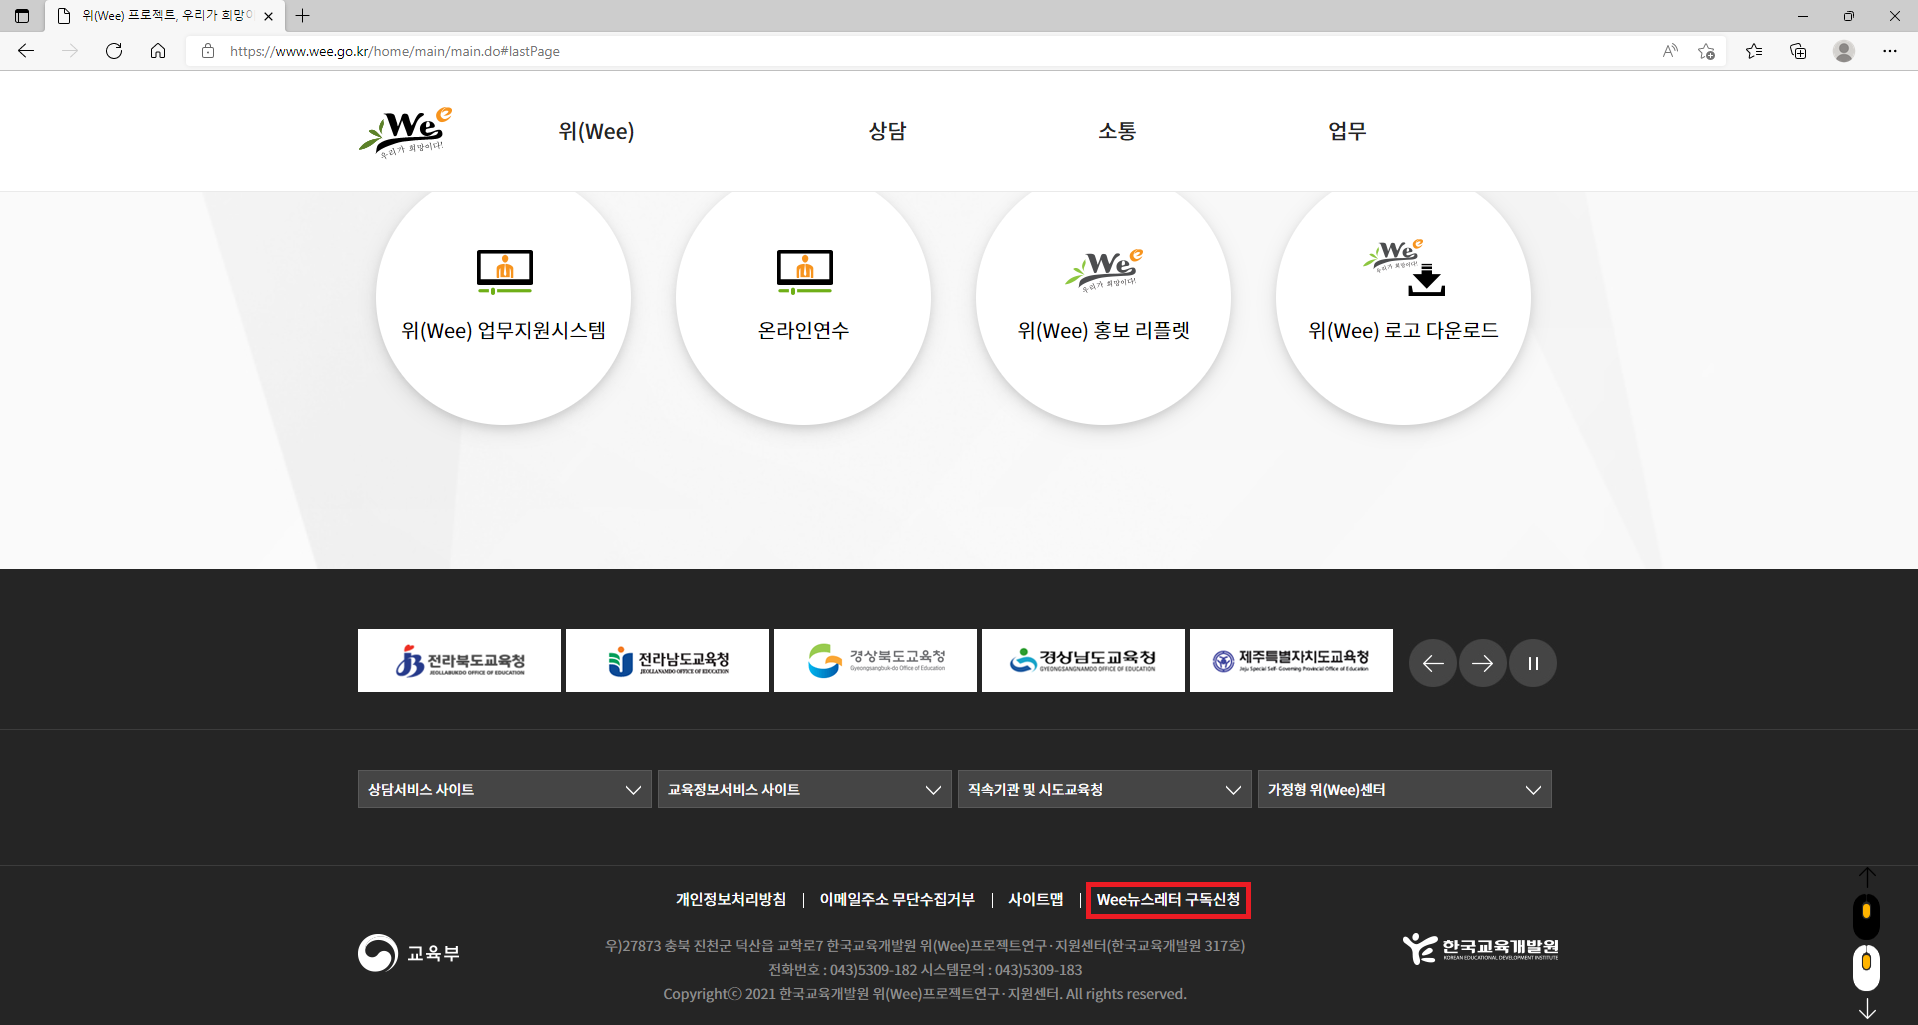Open 경상북도교육청 banner
The height and width of the screenshot is (1025, 1918).
pyautogui.click(x=875, y=660)
